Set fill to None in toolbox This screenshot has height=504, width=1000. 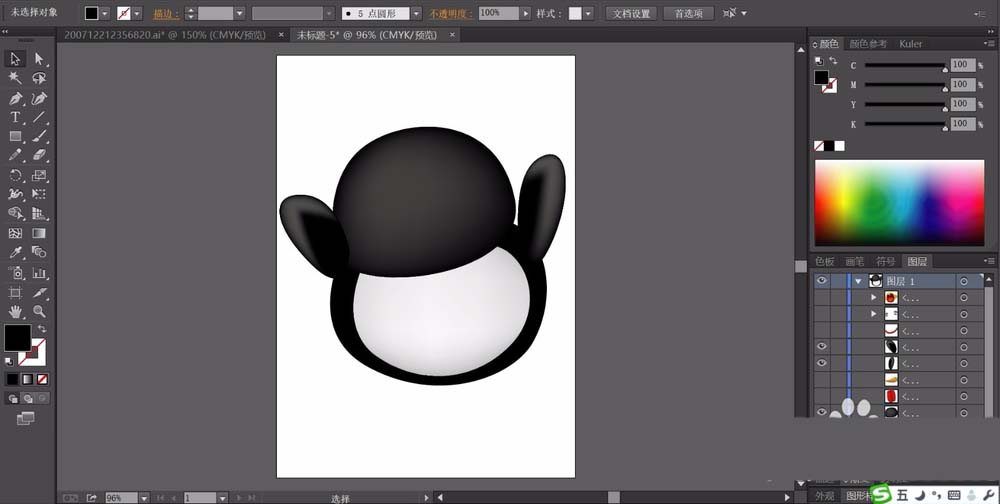[42, 380]
